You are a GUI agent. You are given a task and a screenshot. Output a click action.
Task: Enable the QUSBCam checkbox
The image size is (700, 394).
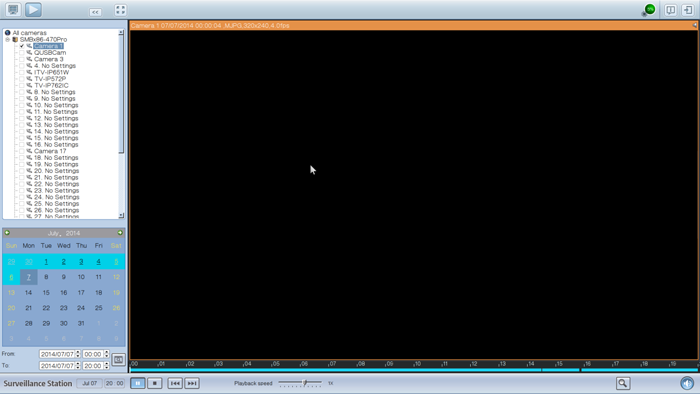pyautogui.click(x=21, y=53)
